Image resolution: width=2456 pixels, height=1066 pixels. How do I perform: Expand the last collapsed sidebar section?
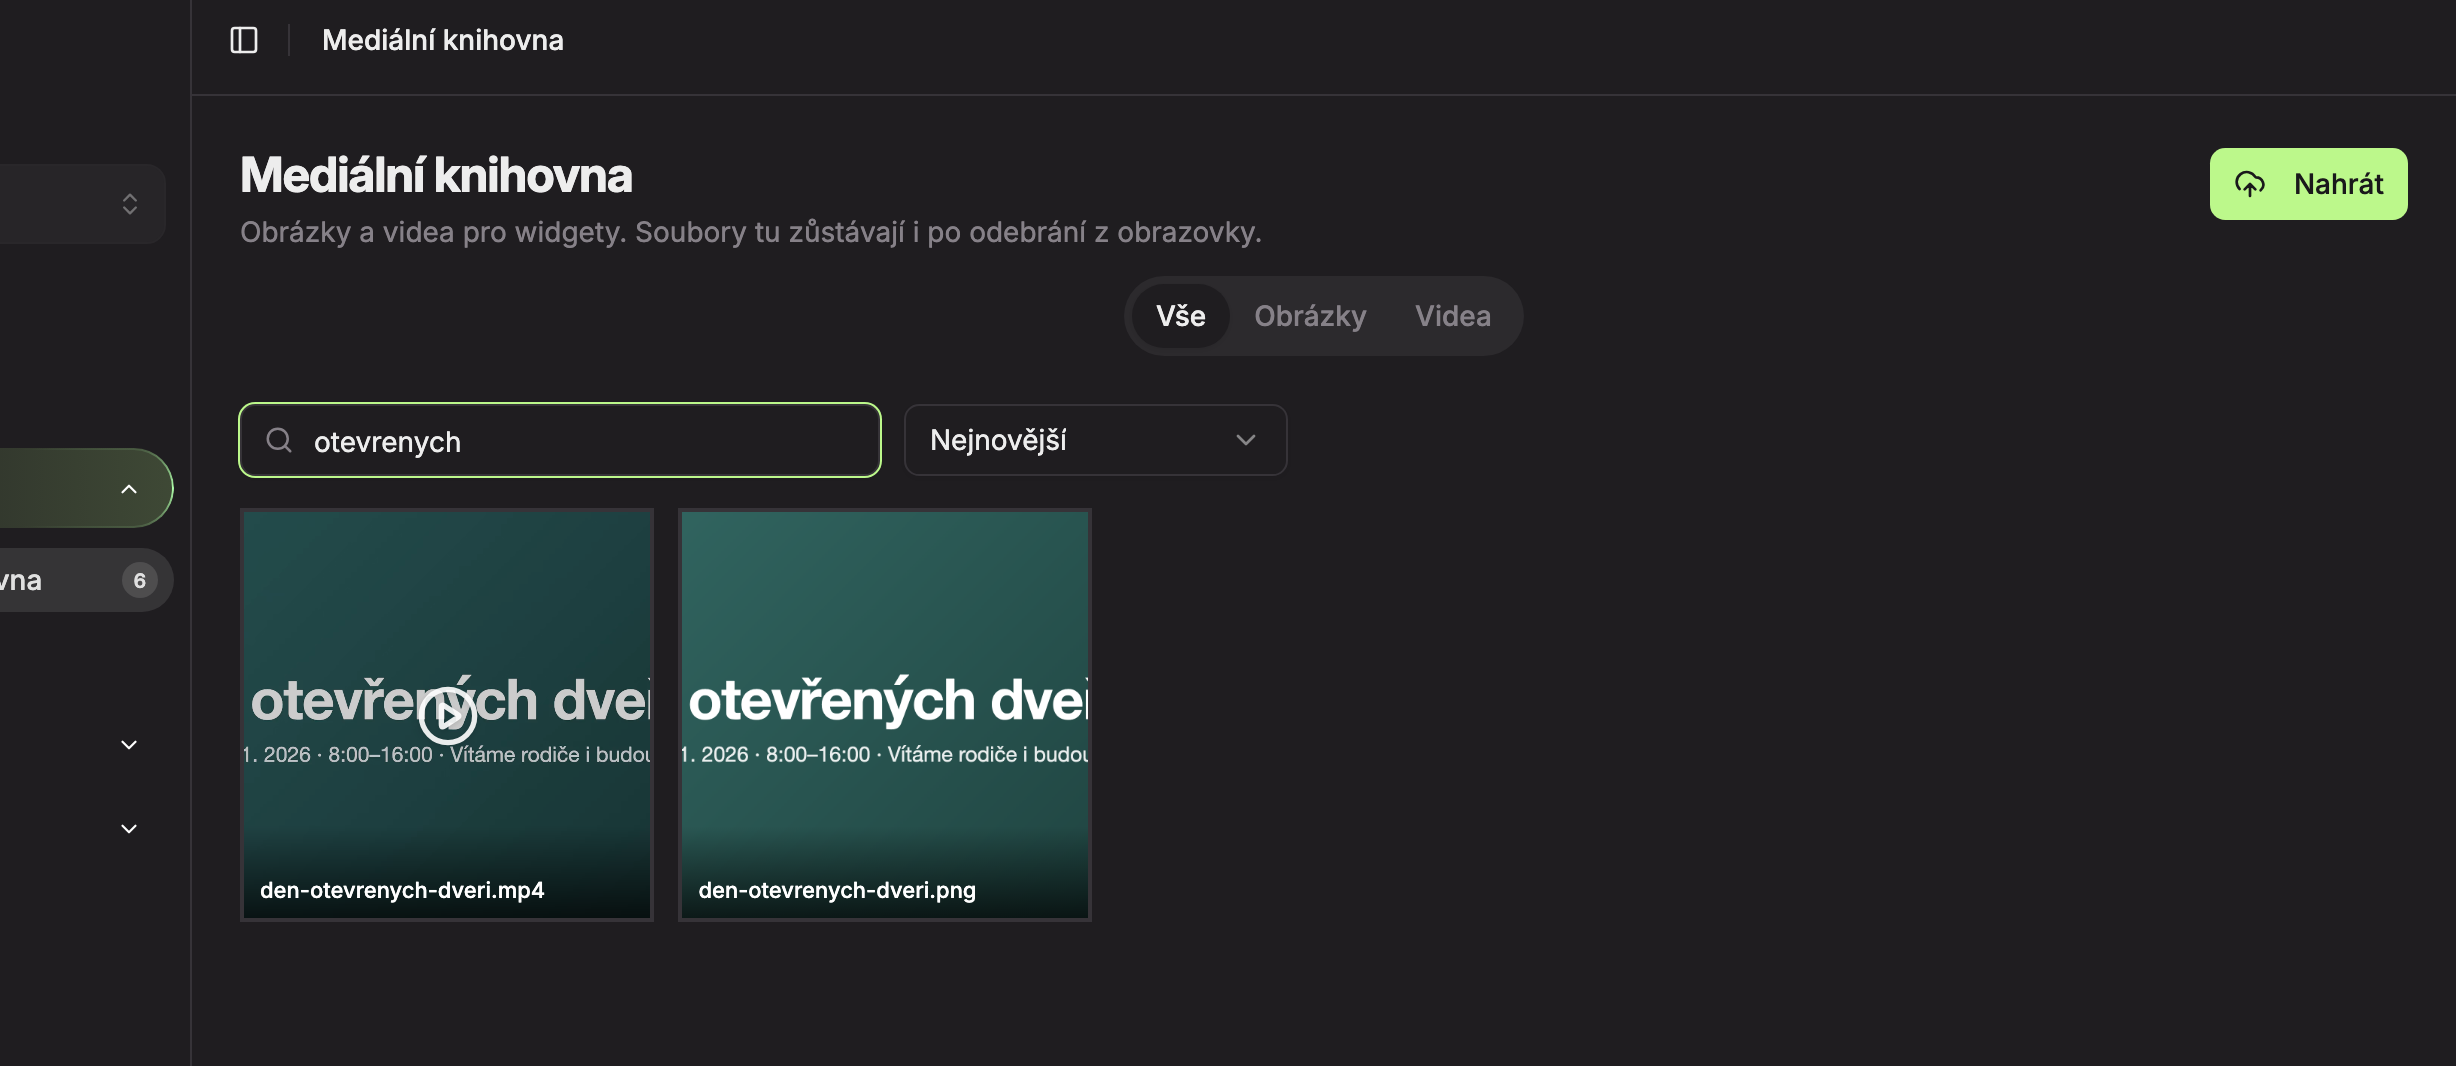(x=129, y=829)
